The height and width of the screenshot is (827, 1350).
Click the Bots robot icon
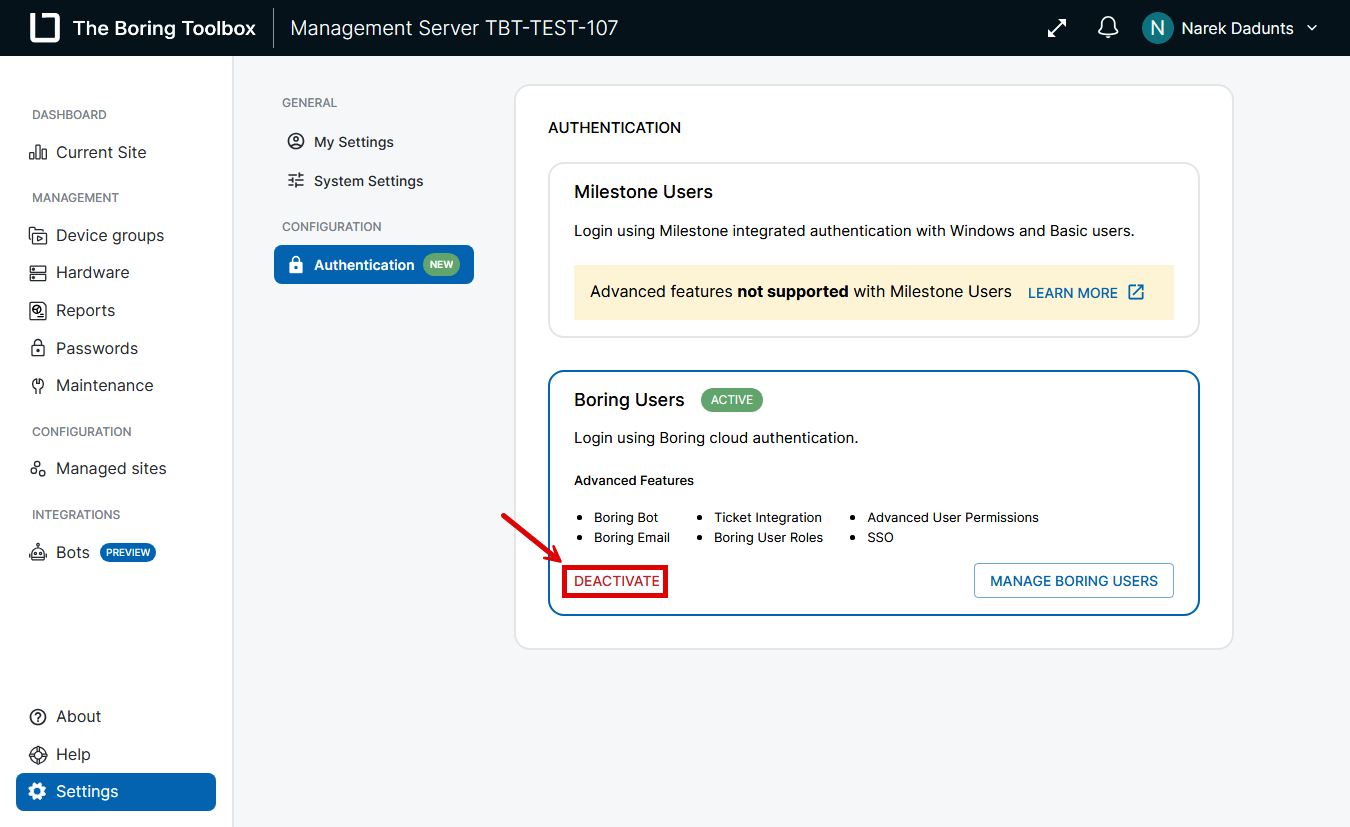pos(38,552)
